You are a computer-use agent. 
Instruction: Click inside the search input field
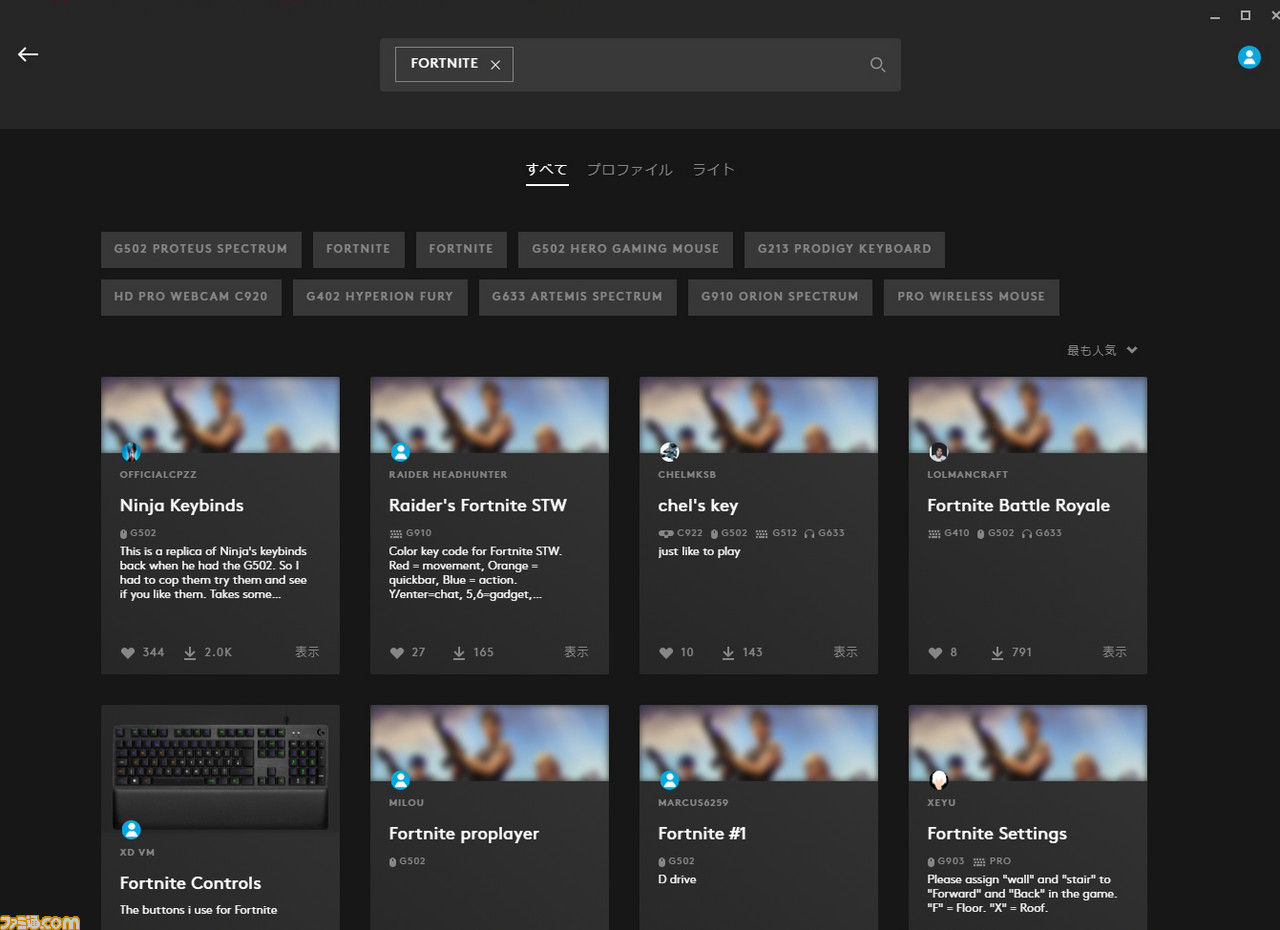[640, 65]
